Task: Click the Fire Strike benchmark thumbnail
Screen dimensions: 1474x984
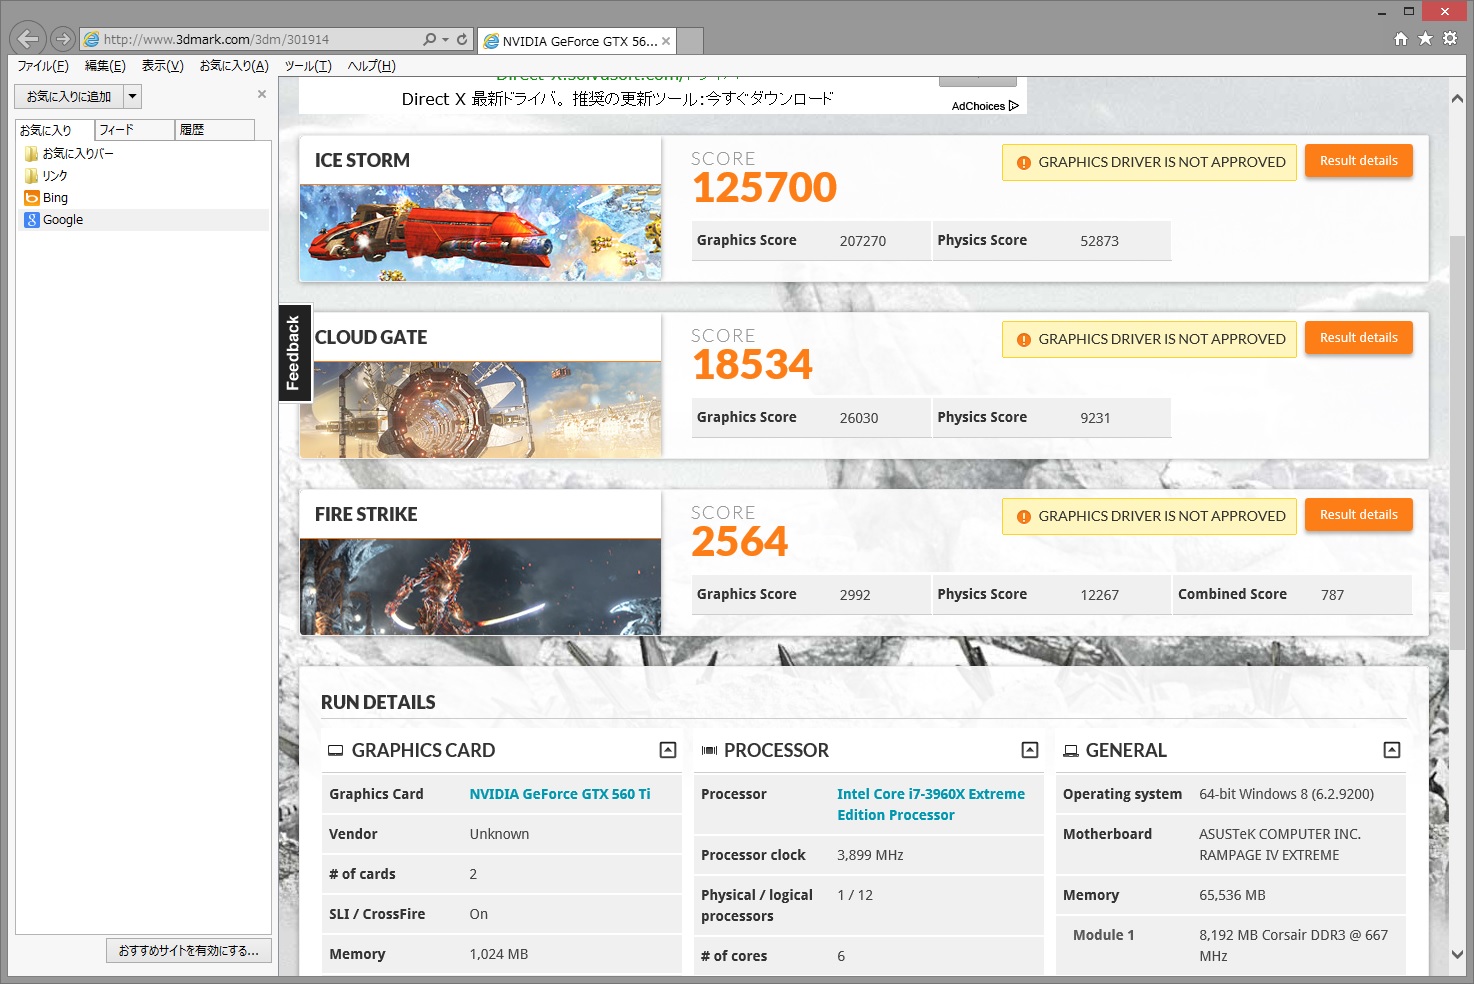Action: click(480, 587)
